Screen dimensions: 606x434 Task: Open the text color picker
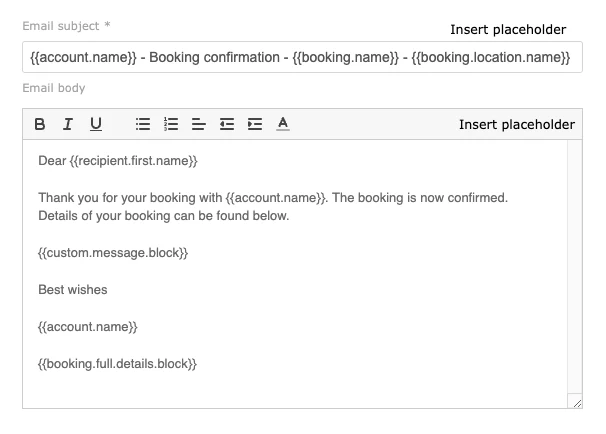283,124
